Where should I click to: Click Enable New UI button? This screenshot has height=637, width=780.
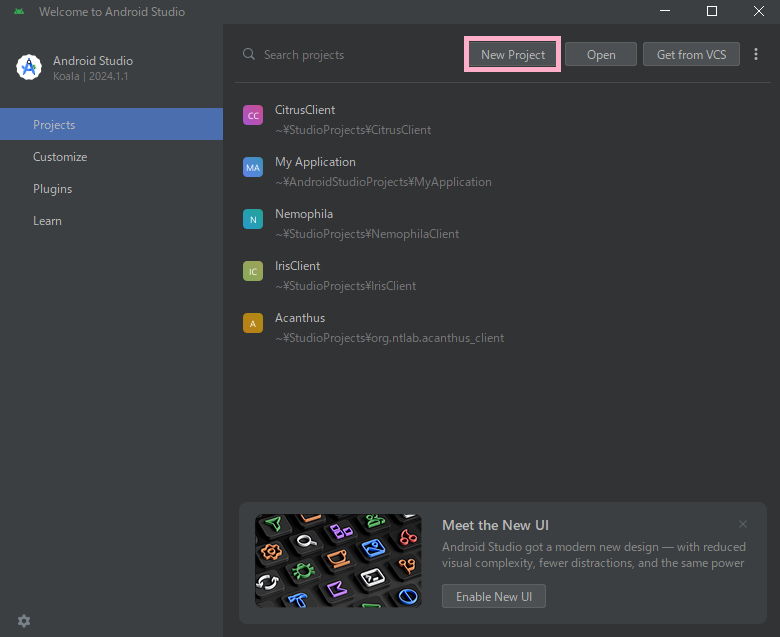point(493,596)
